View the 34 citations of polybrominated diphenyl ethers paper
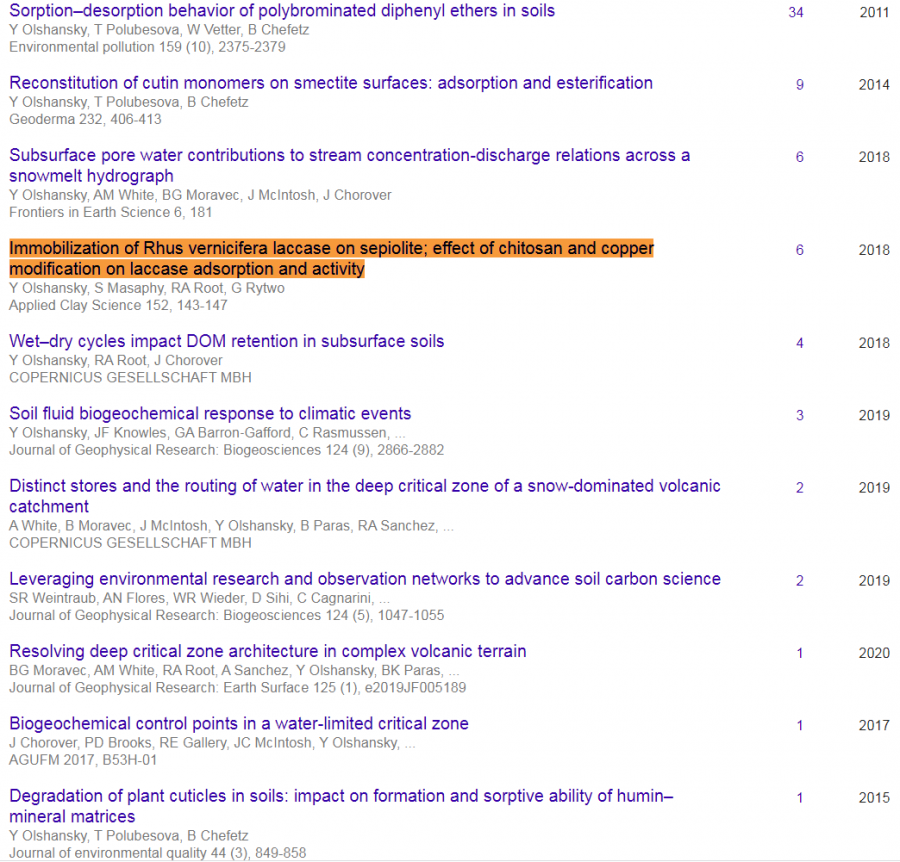This screenshot has height=862, width=900. pyautogui.click(x=796, y=12)
